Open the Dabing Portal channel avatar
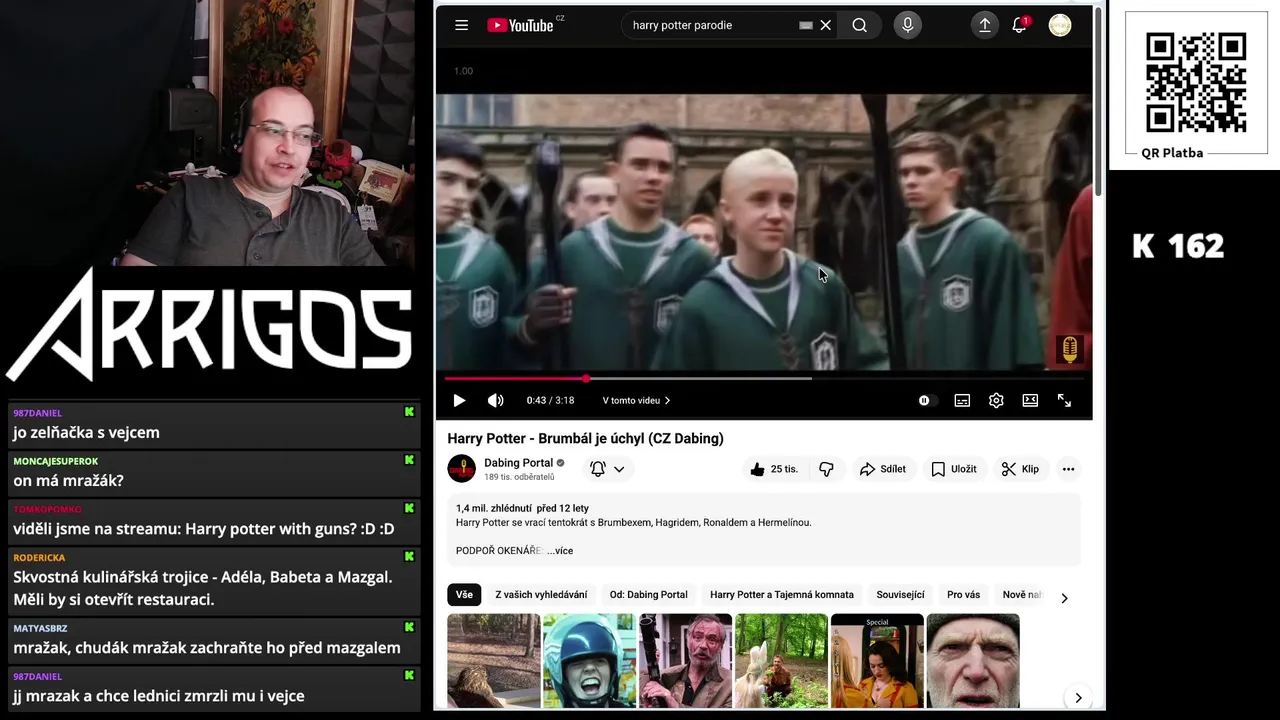This screenshot has height=720, width=1280. coord(461,468)
